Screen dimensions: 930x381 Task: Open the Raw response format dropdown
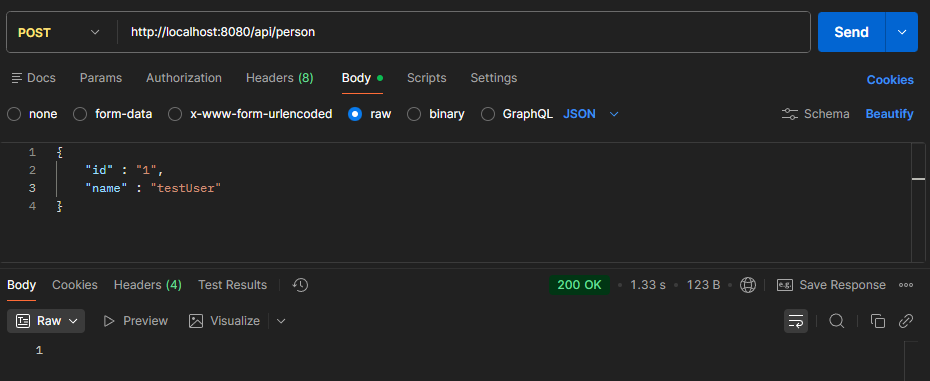point(46,321)
